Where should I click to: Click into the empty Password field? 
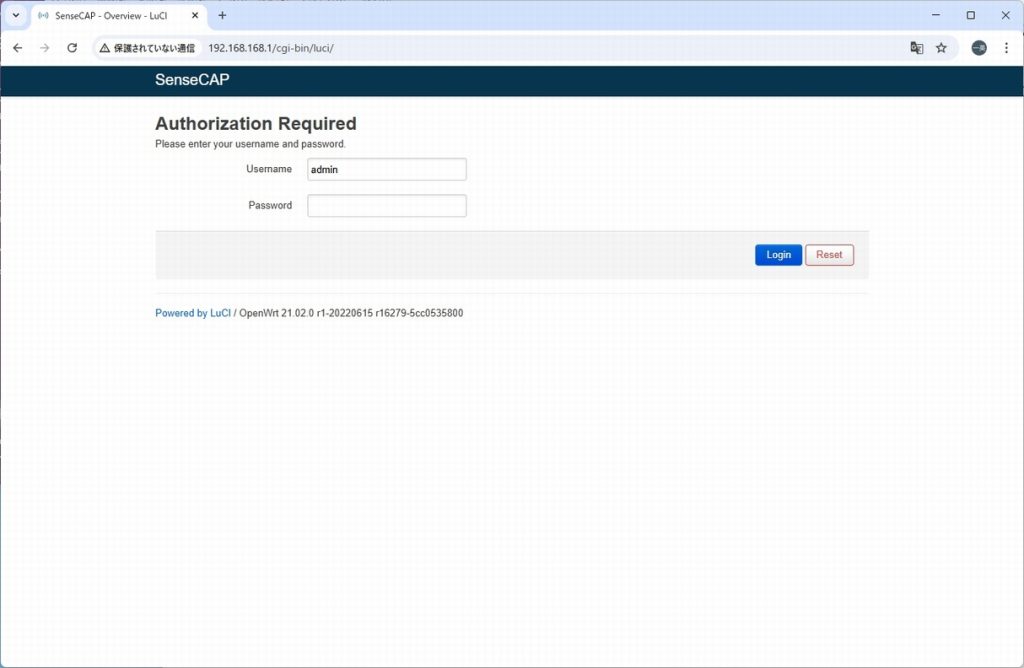(386, 206)
